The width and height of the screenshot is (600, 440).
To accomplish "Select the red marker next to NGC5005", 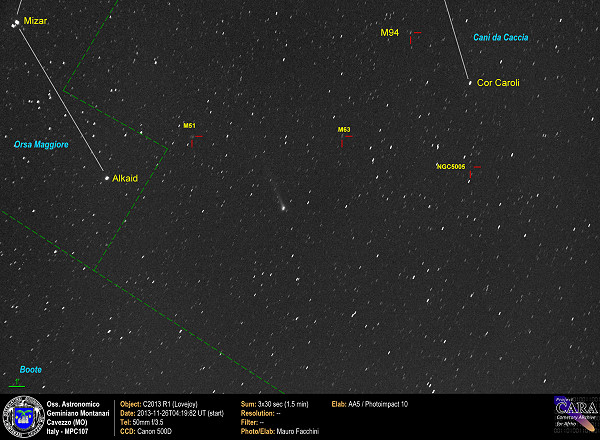I will pos(475,172).
